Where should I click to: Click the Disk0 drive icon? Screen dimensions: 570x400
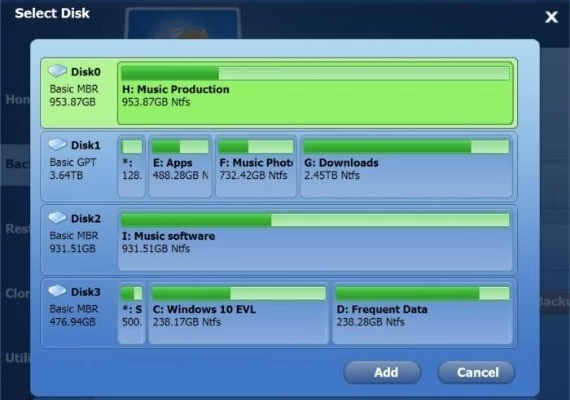click(x=57, y=71)
